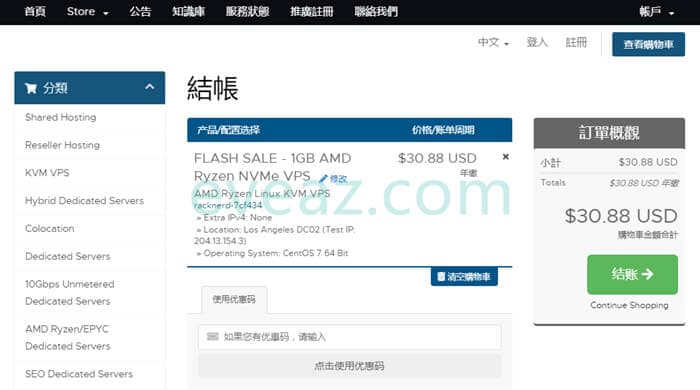Click the Operating System: CentOS 7 64 Bit line
This screenshot has width=700, height=390.
272,253
